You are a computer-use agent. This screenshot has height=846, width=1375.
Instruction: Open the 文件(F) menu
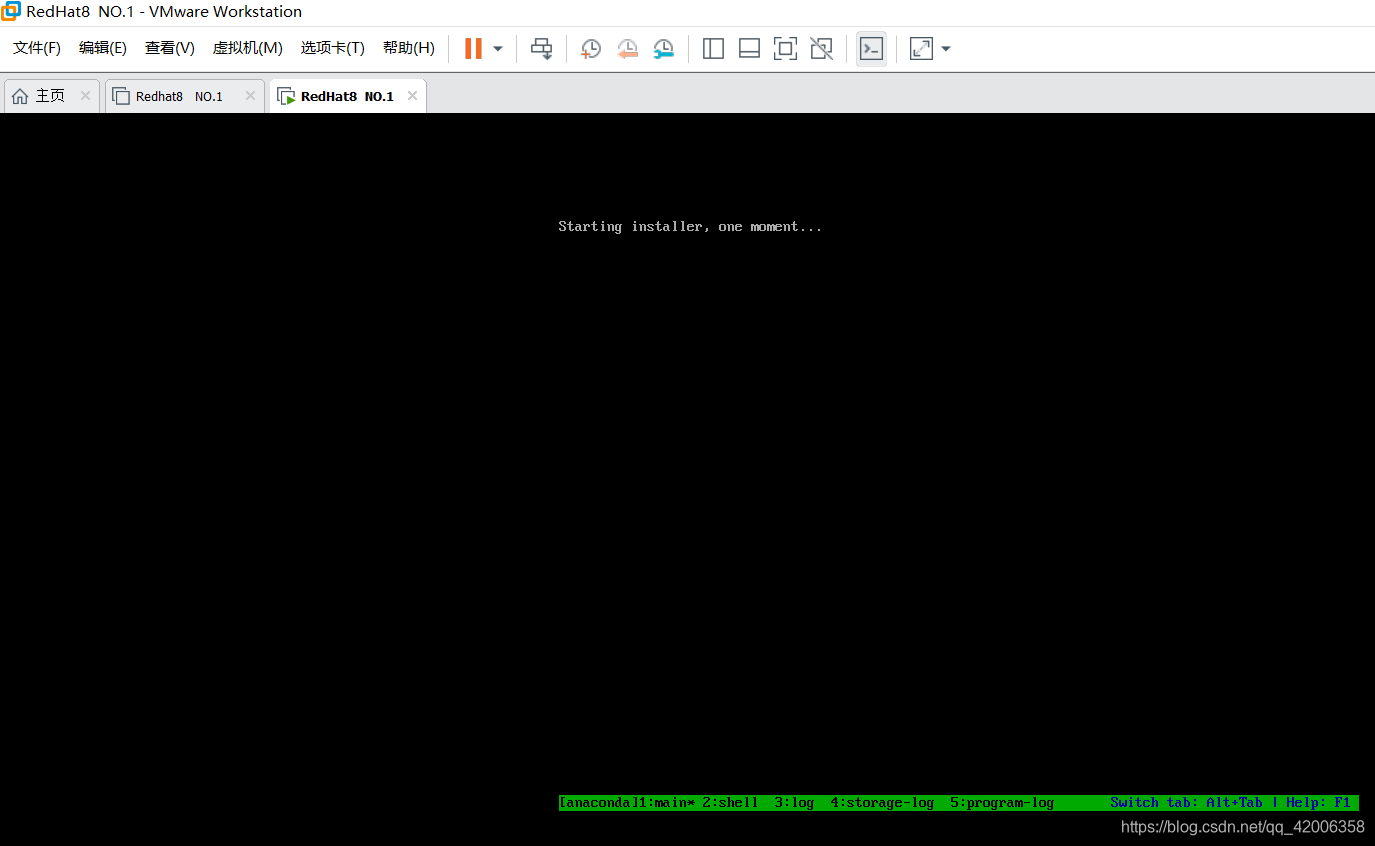coord(37,48)
